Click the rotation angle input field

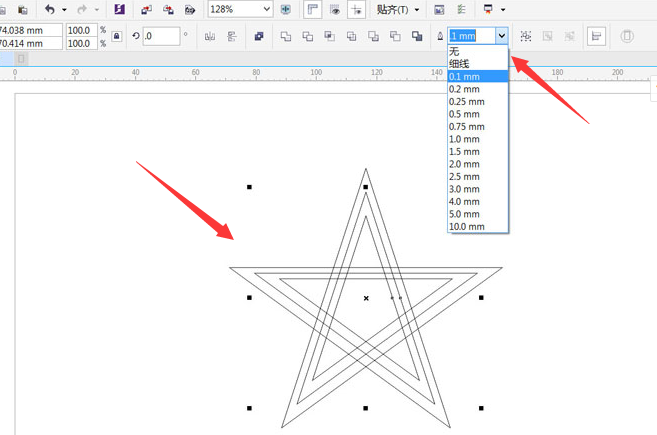160,36
